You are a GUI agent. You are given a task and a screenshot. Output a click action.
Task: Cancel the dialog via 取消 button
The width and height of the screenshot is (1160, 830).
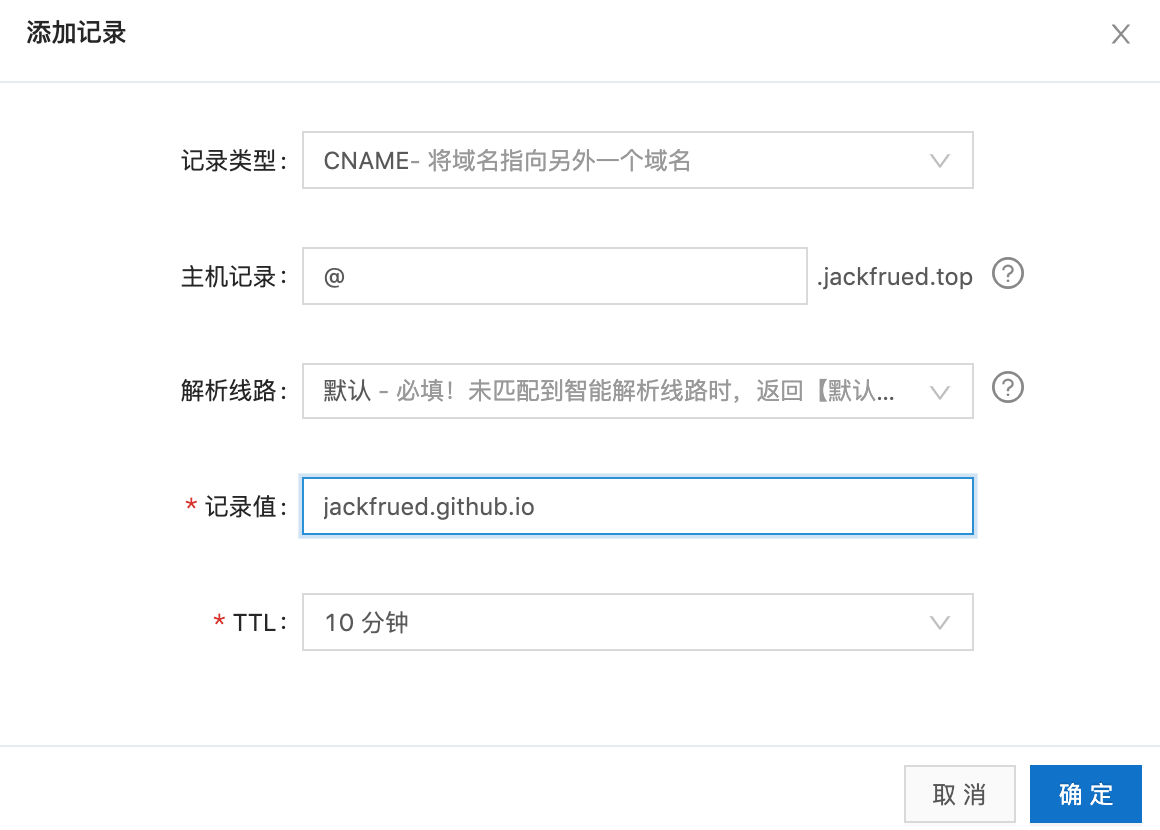pyautogui.click(x=959, y=794)
